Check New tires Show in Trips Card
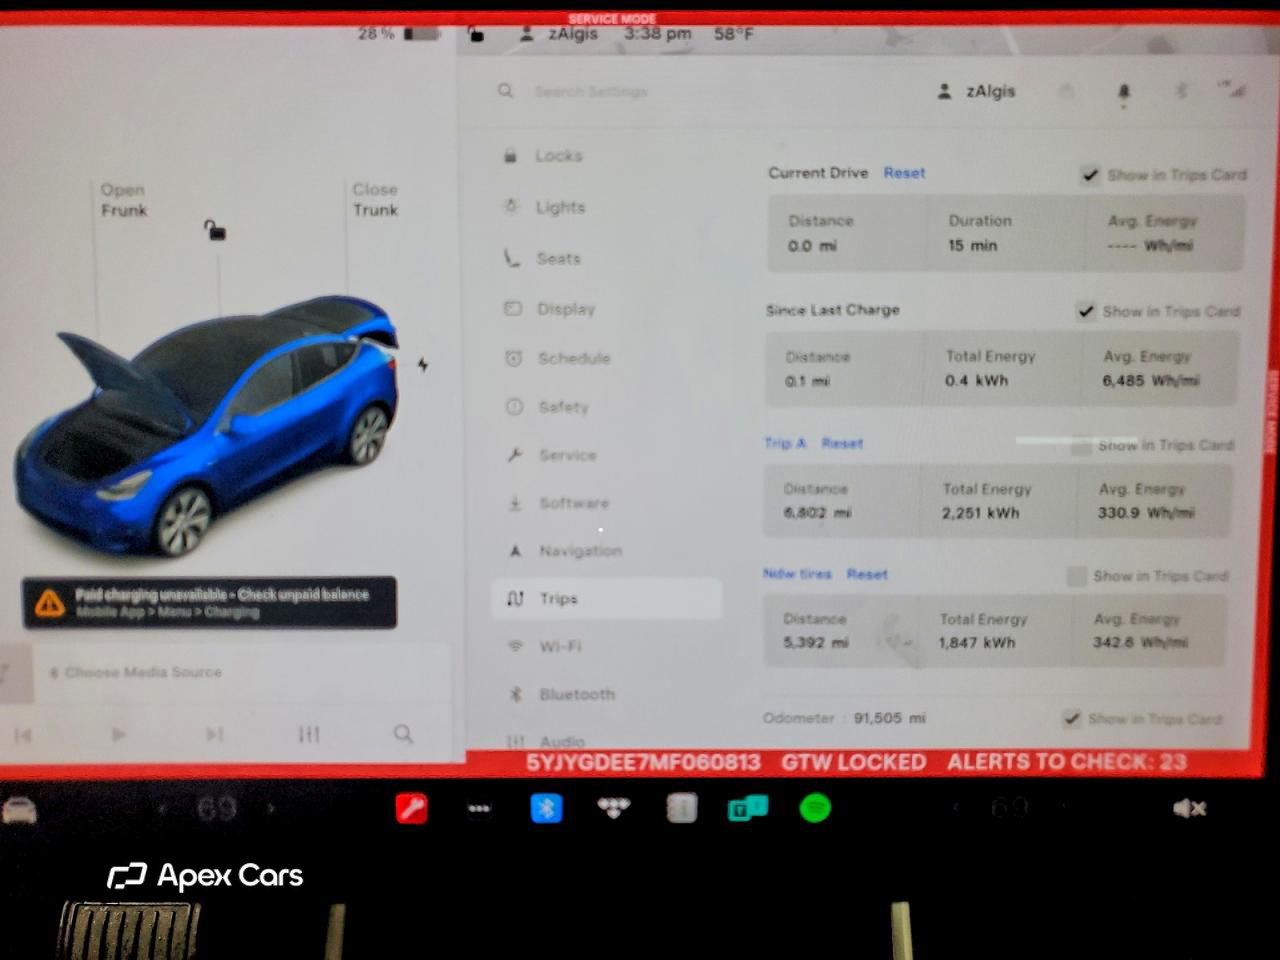The image size is (1280, 960). pos(1076,576)
